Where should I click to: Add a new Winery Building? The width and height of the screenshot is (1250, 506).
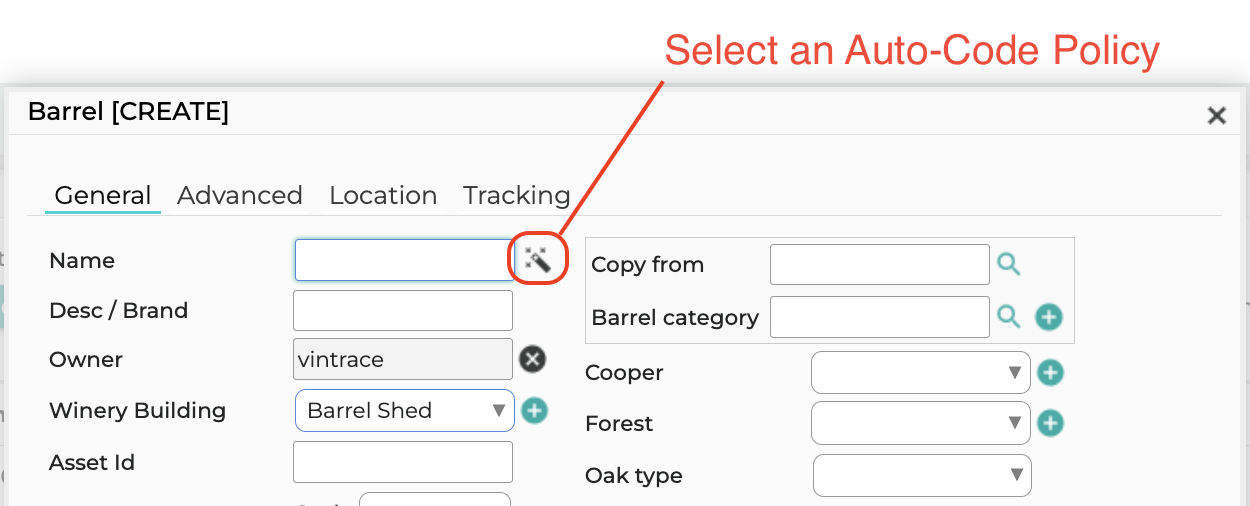coord(535,410)
